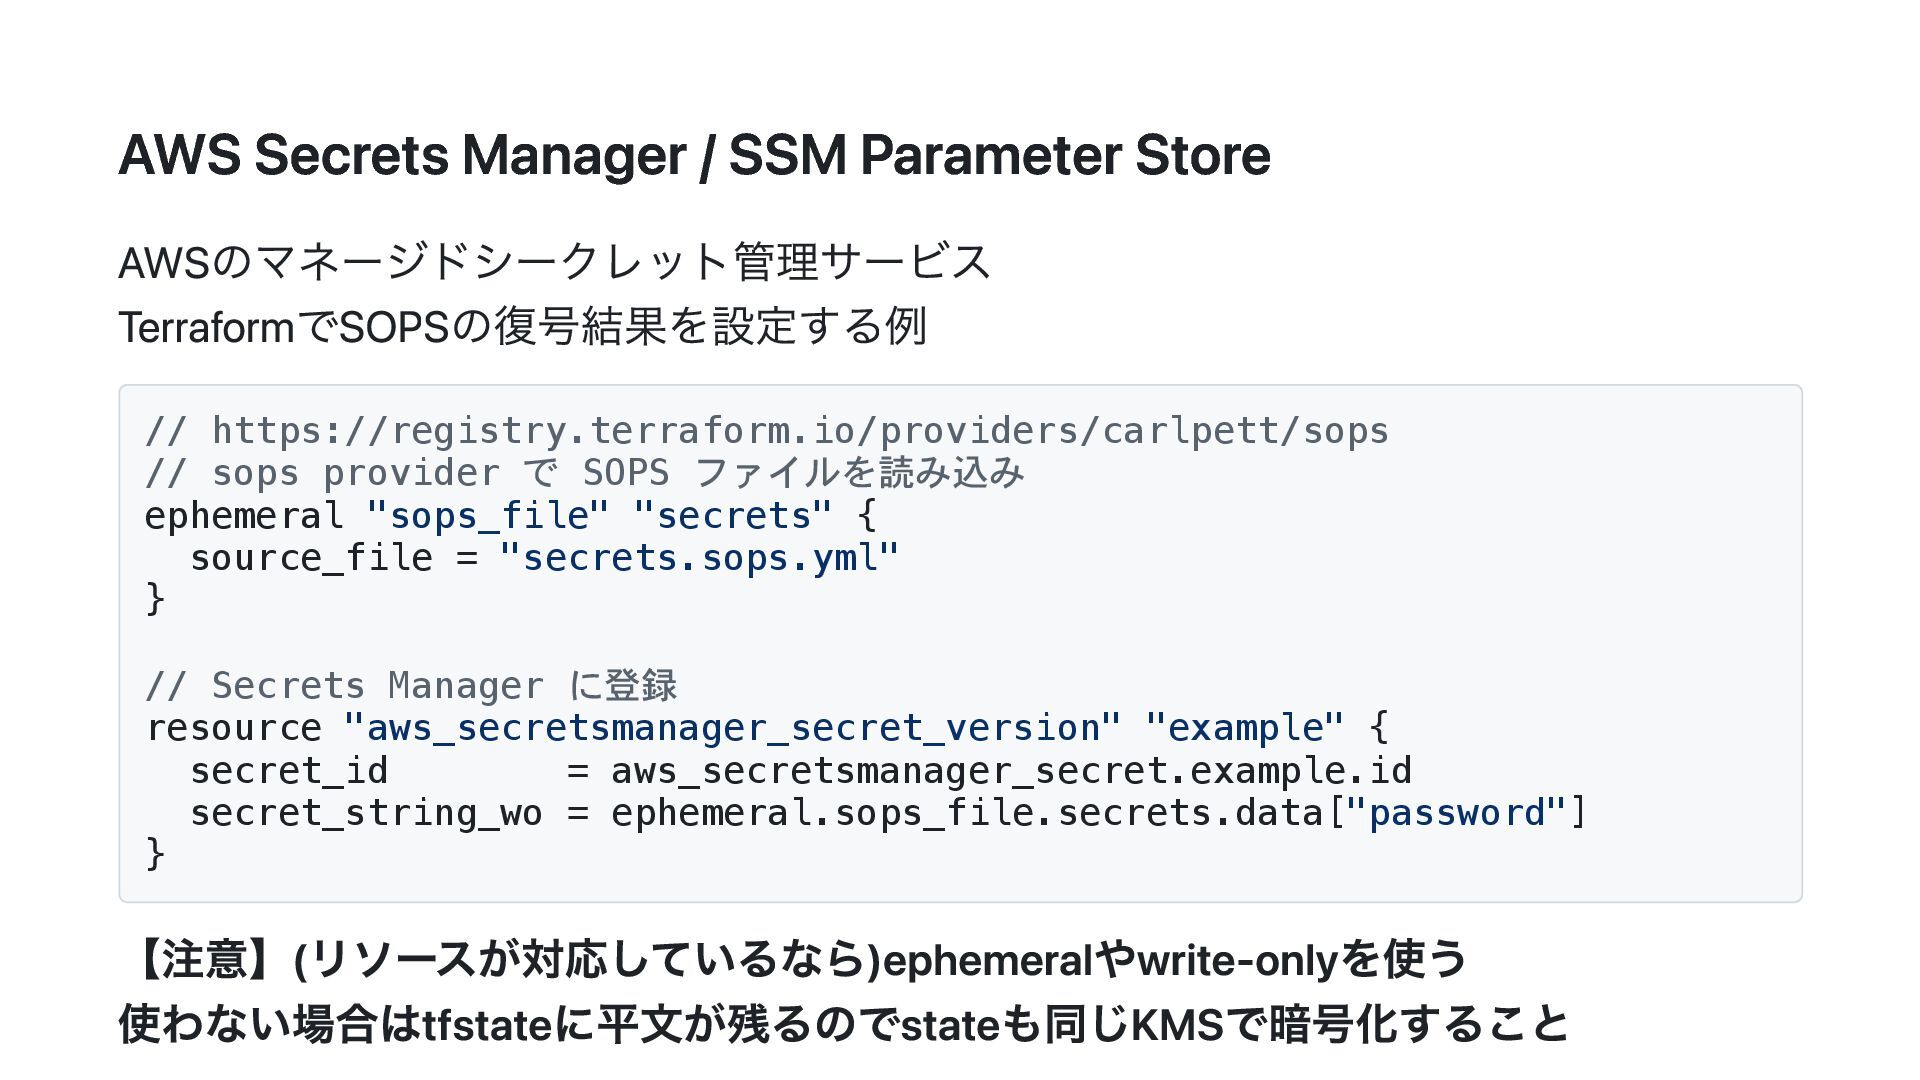Select the "aws_secretsmanager_secret_version" string

click(x=732, y=728)
